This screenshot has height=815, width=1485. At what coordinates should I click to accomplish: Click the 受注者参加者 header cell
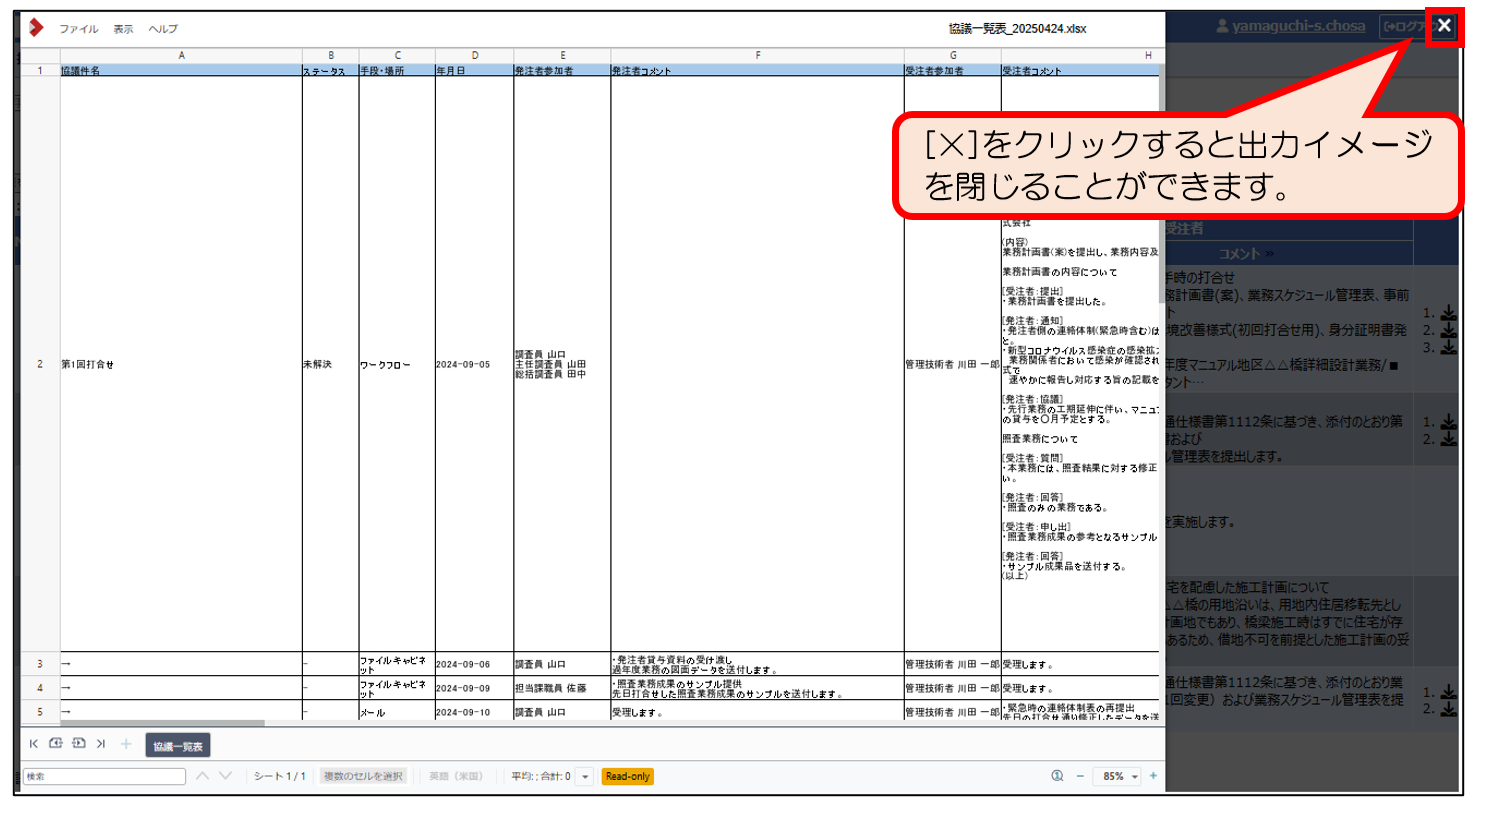pos(952,70)
